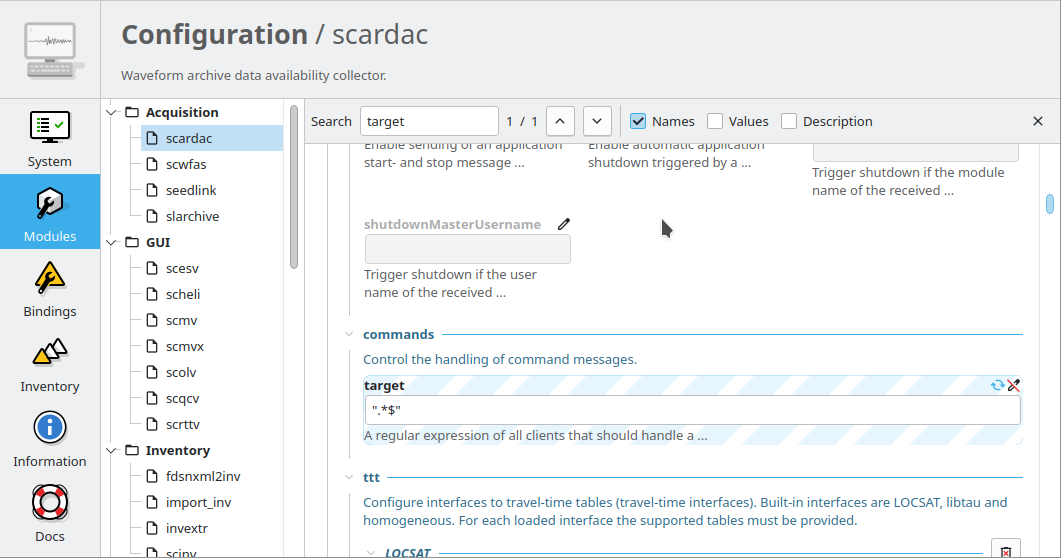Select the Modules sidebar tab
1061x558 pixels.
tap(49, 212)
